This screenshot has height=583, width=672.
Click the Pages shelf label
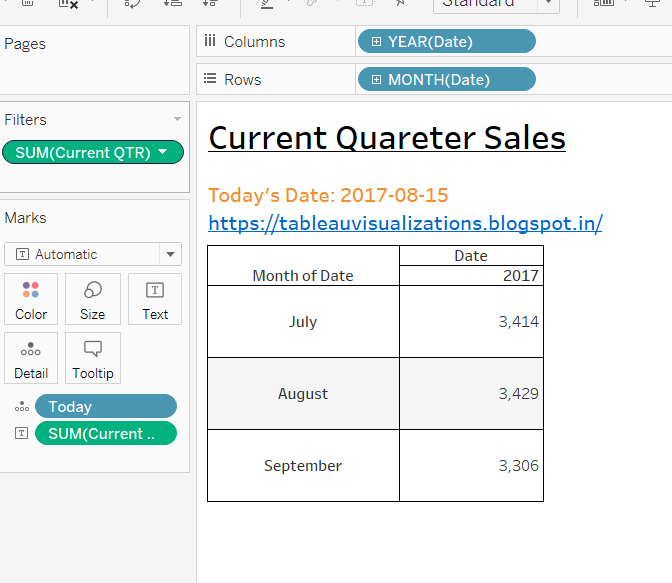pos(25,44)
